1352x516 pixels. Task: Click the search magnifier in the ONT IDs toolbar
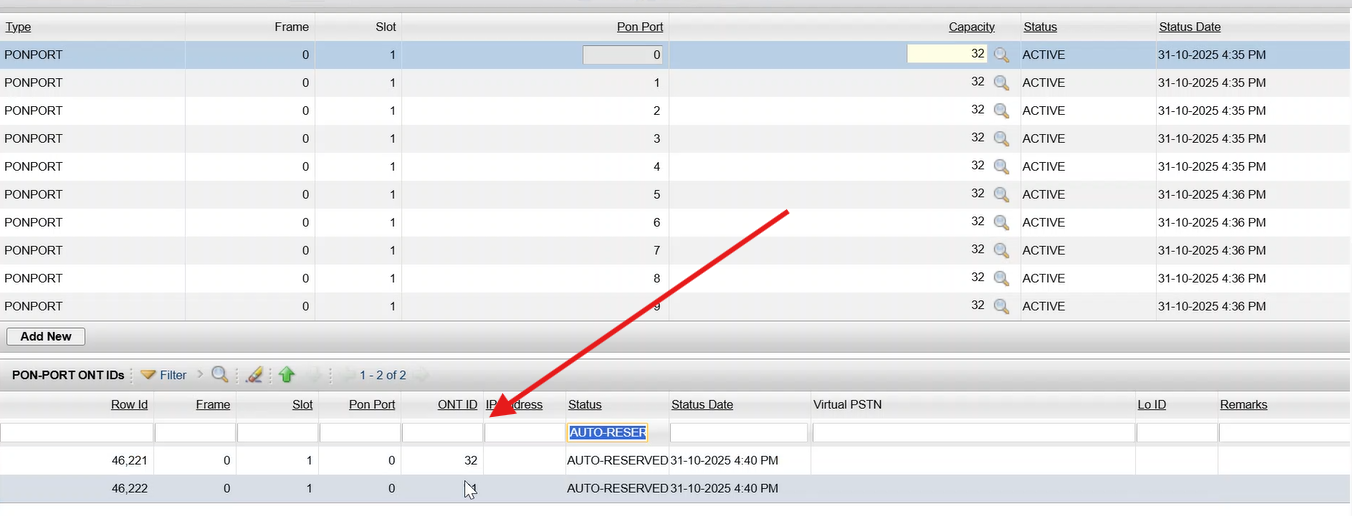click(220, 375)
